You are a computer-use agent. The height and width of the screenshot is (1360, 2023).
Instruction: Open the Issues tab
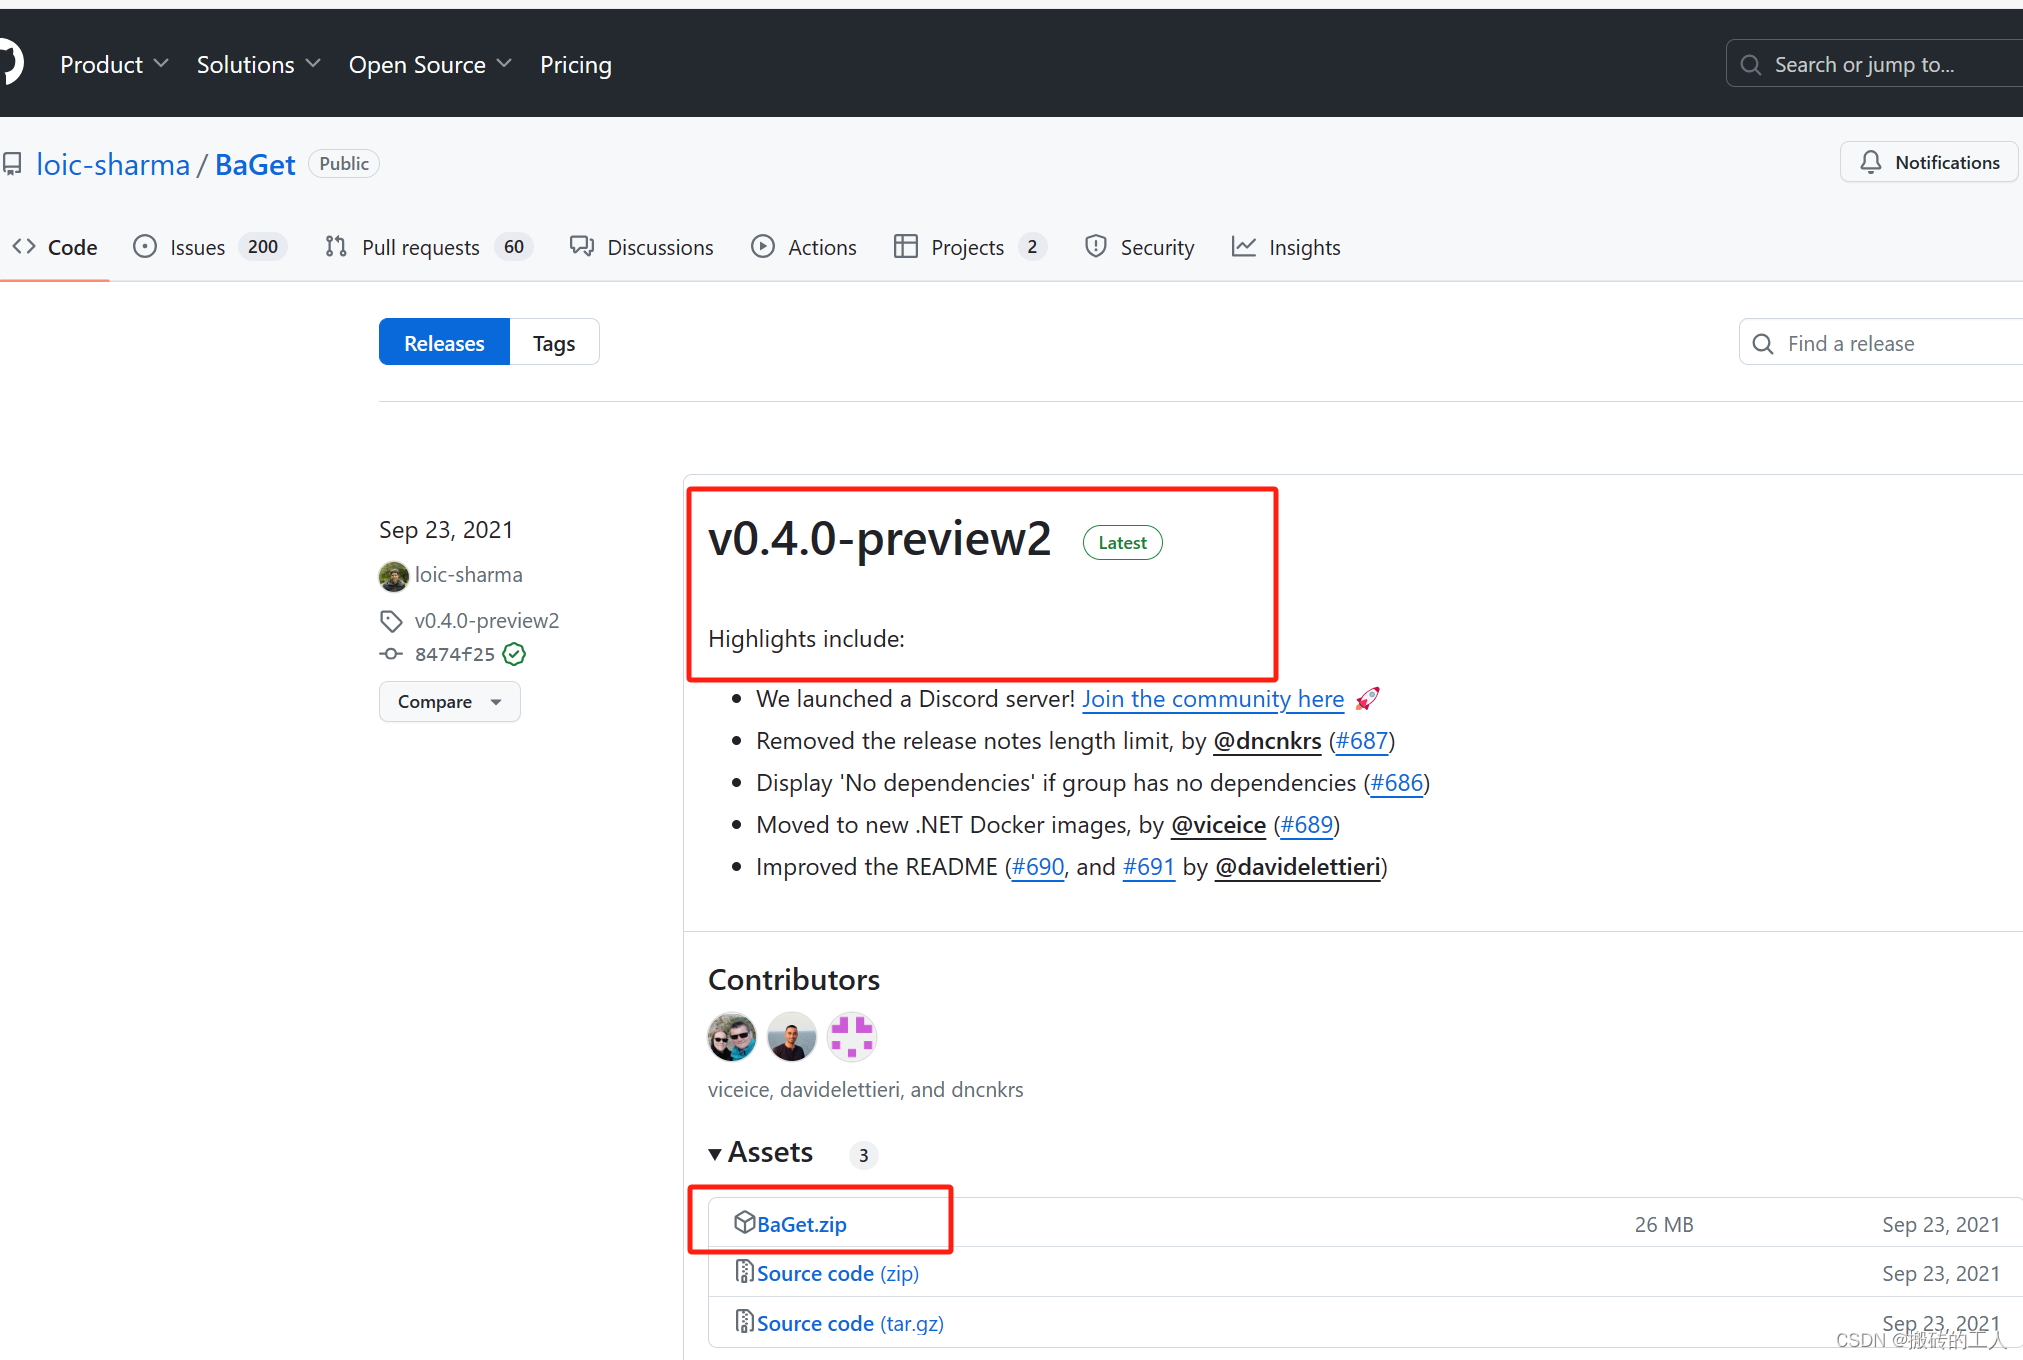[x=198, y=247]
